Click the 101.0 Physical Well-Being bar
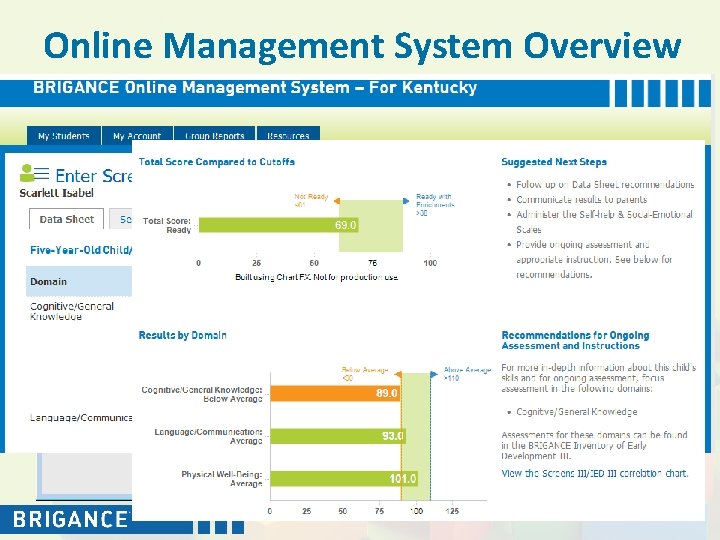 pyautogui.click(x=344, y=478)
